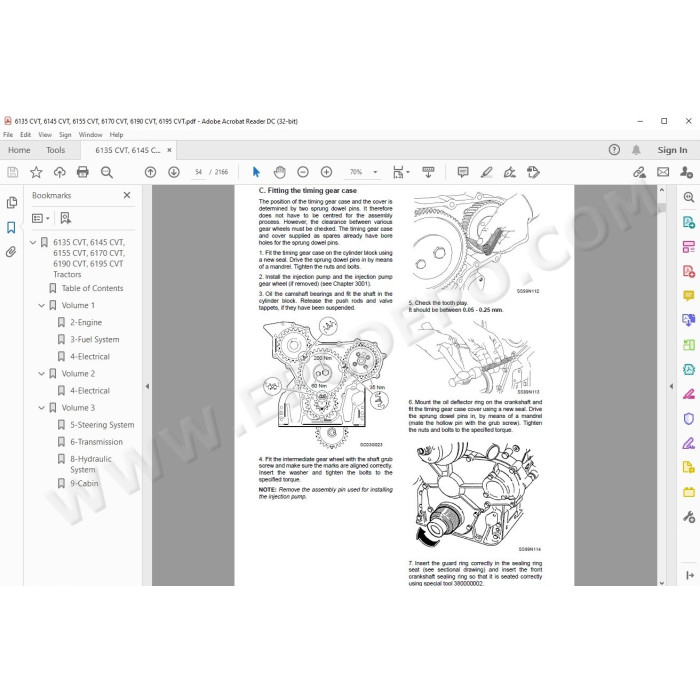Collapse Volume 2 bookmark
The image size is (700, 700).
[42, 374]
